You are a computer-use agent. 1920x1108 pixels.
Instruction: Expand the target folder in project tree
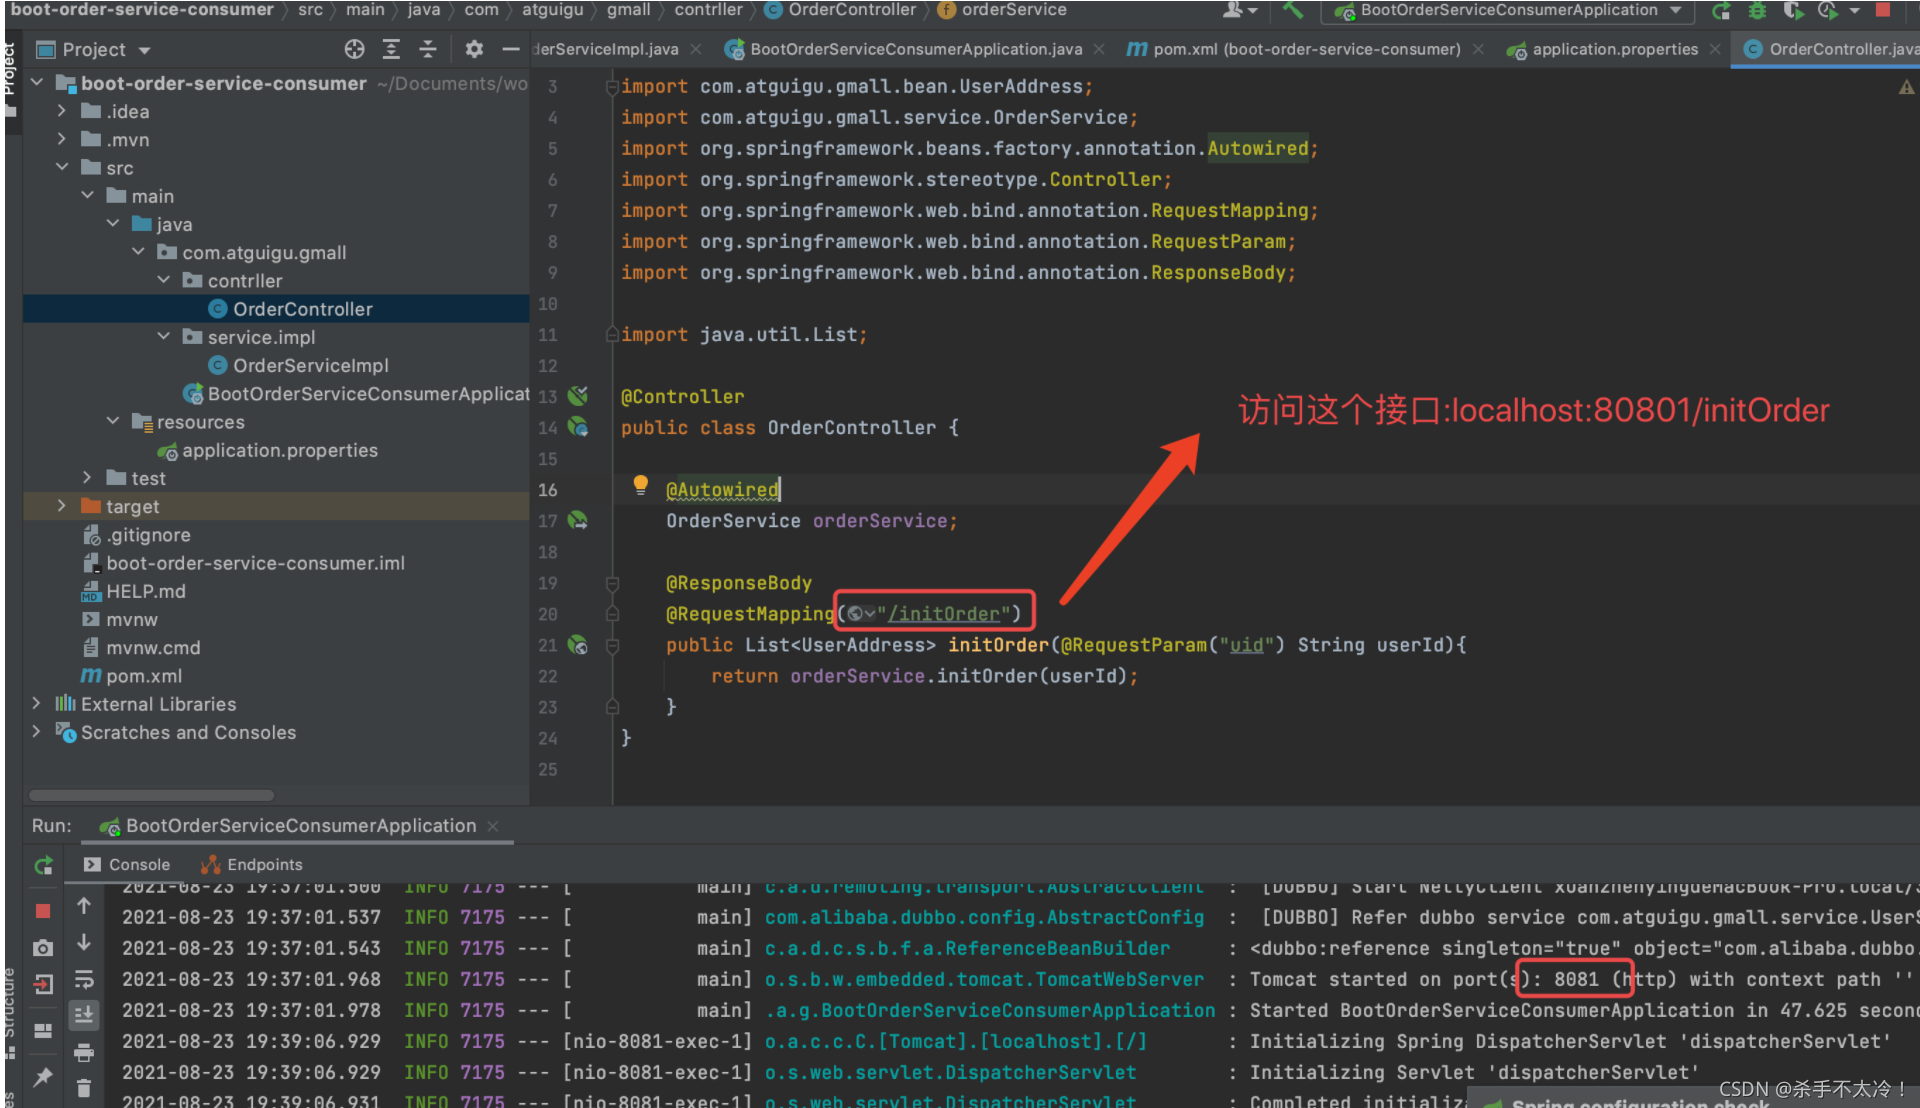click(62, 506)
